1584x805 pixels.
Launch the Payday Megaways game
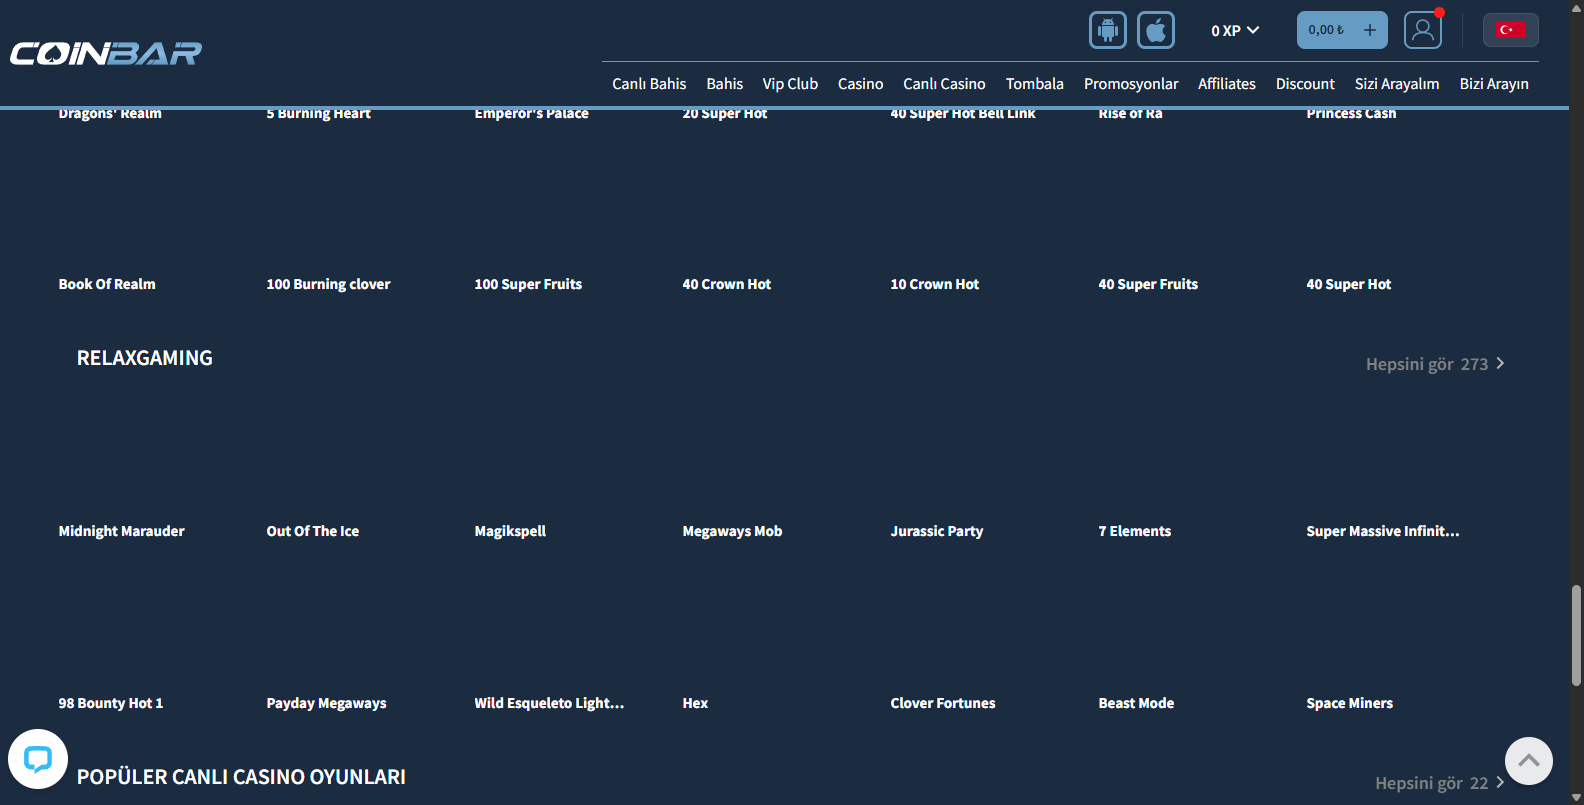click(326, 703)
